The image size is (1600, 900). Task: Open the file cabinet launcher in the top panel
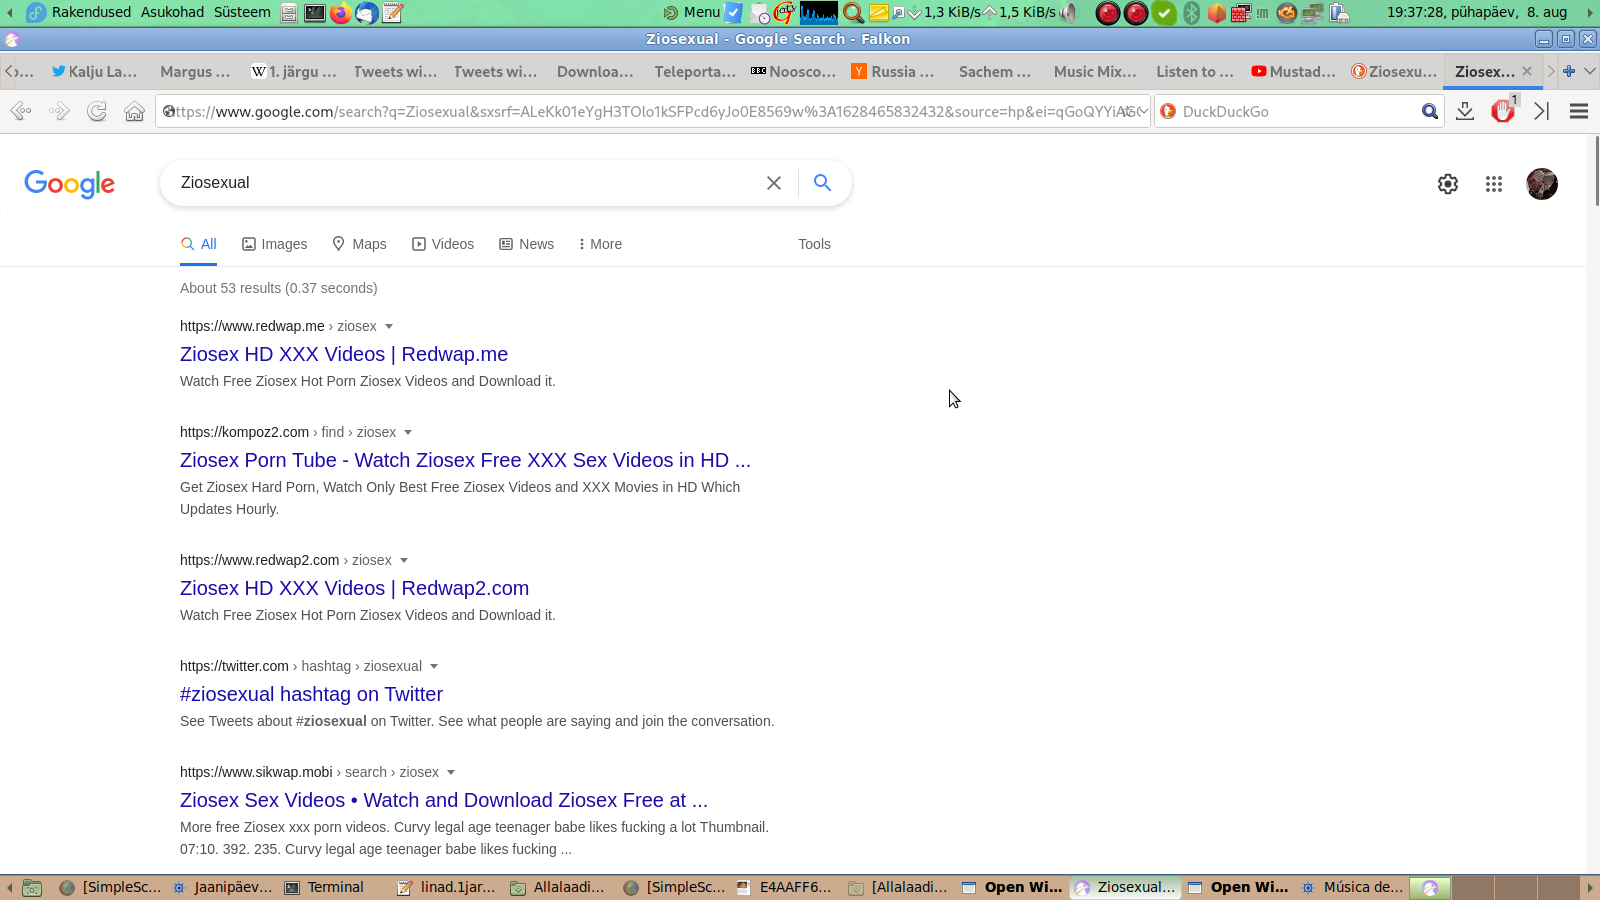point(289,13)
